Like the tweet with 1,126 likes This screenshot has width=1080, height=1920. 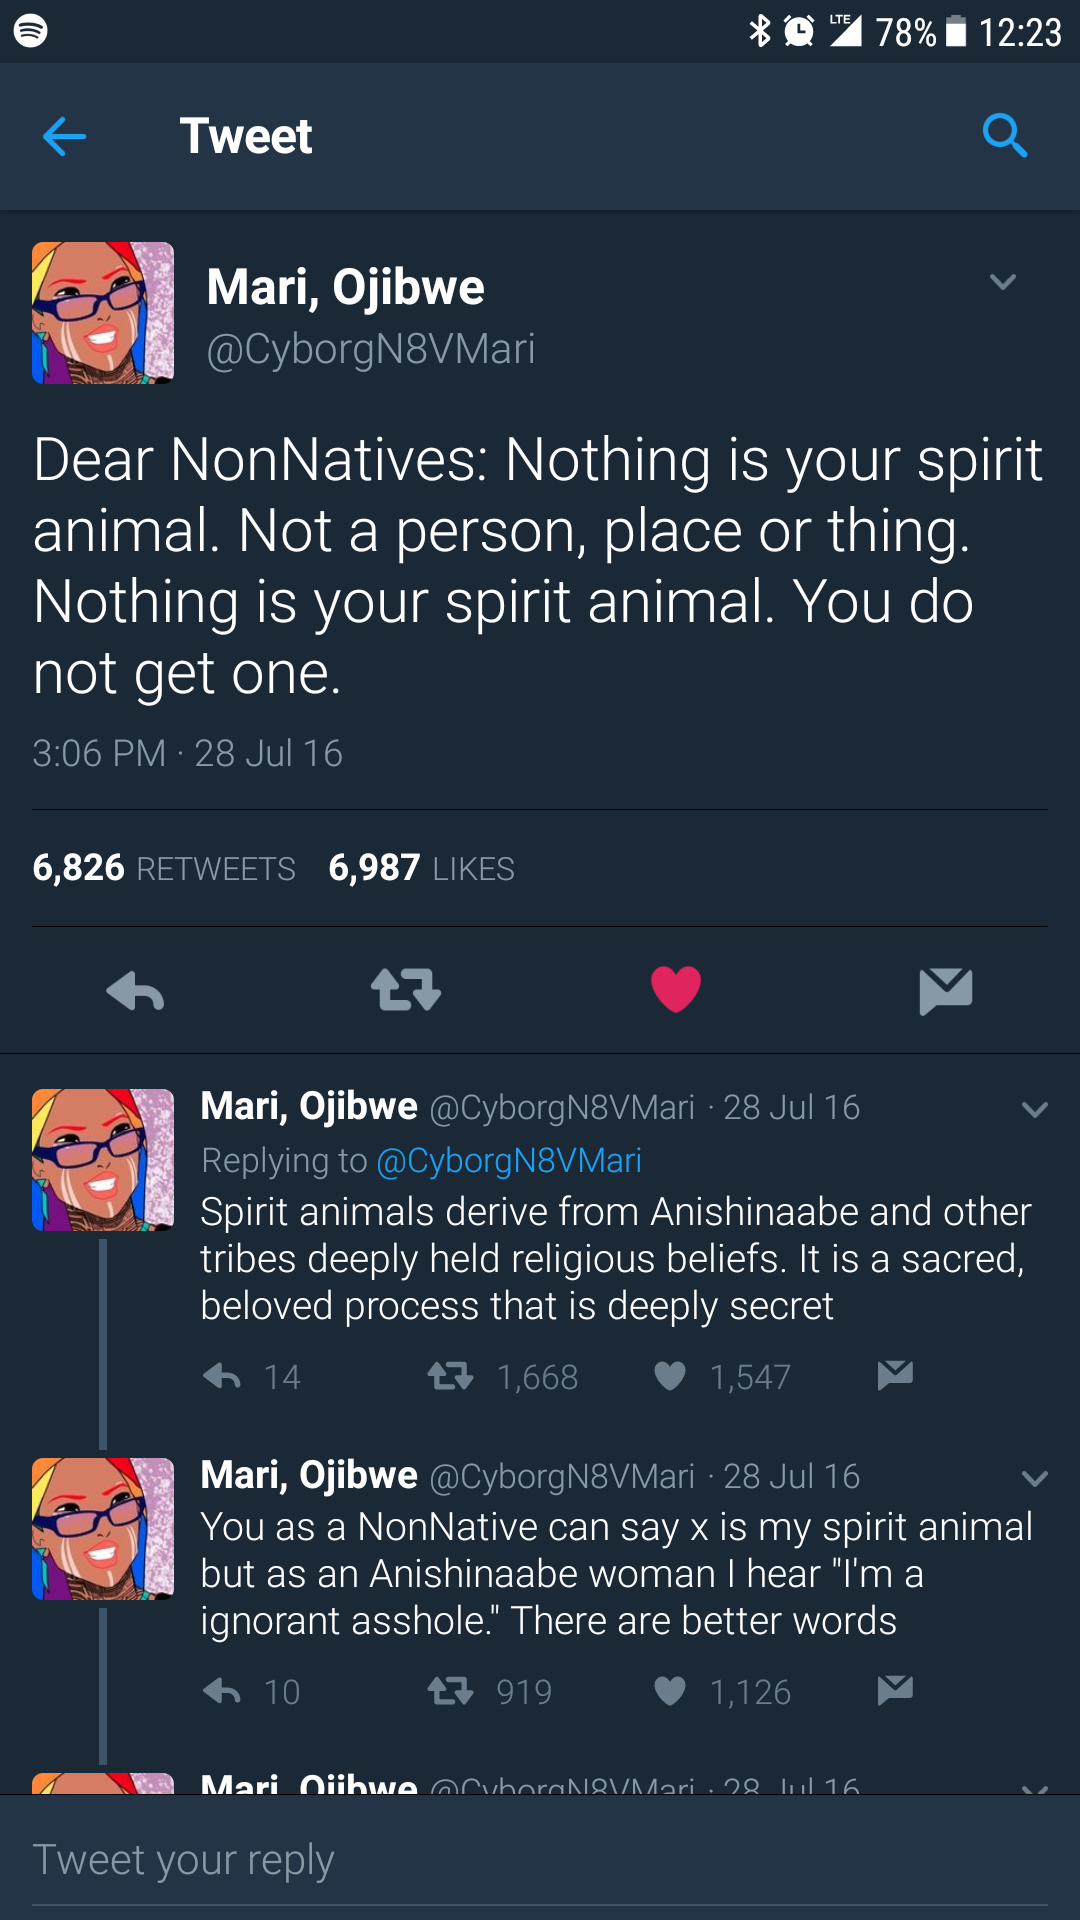(670, 1691)
